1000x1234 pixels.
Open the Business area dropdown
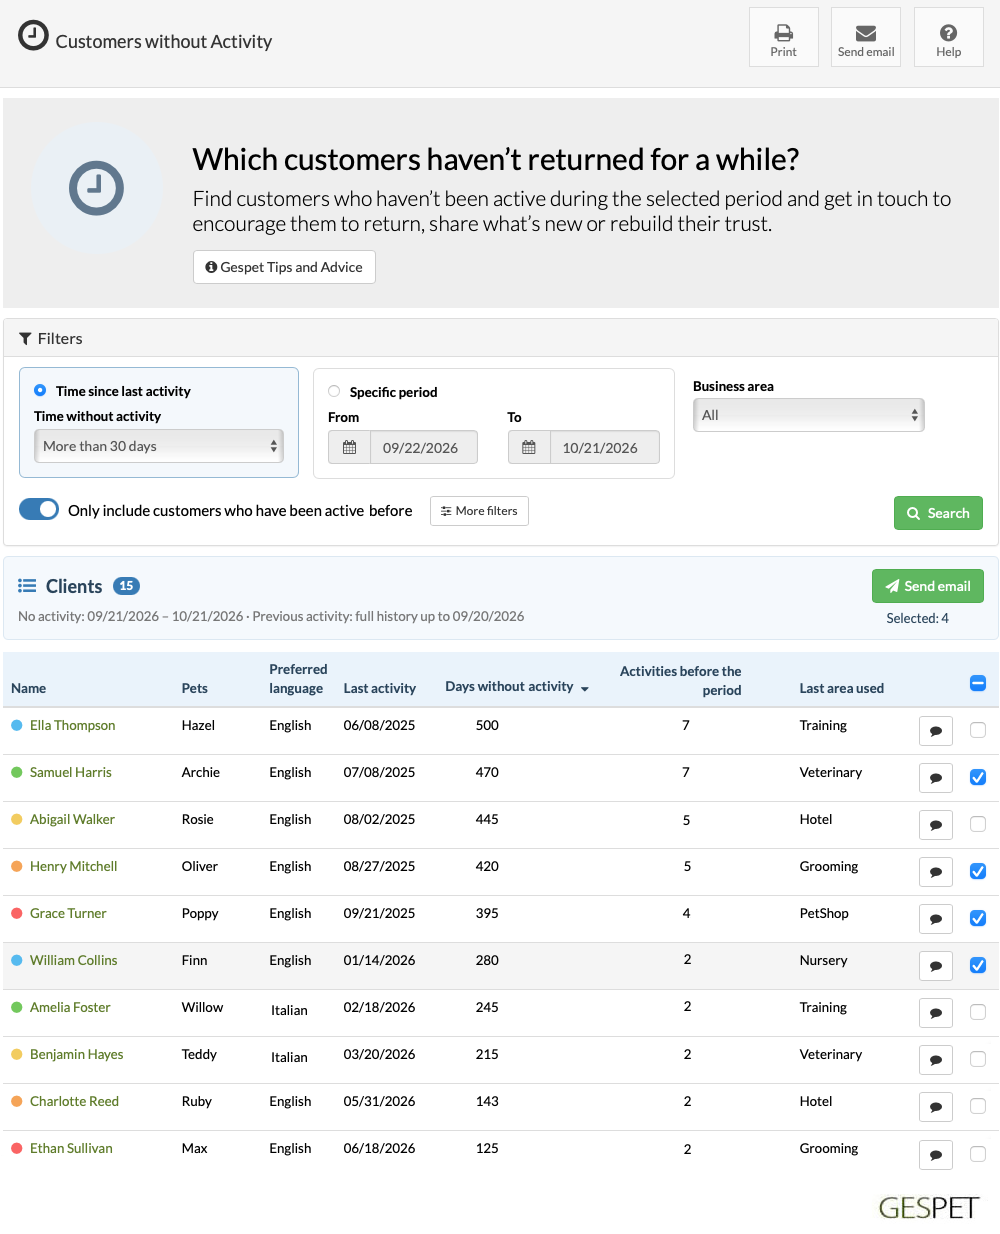(808, 415)
